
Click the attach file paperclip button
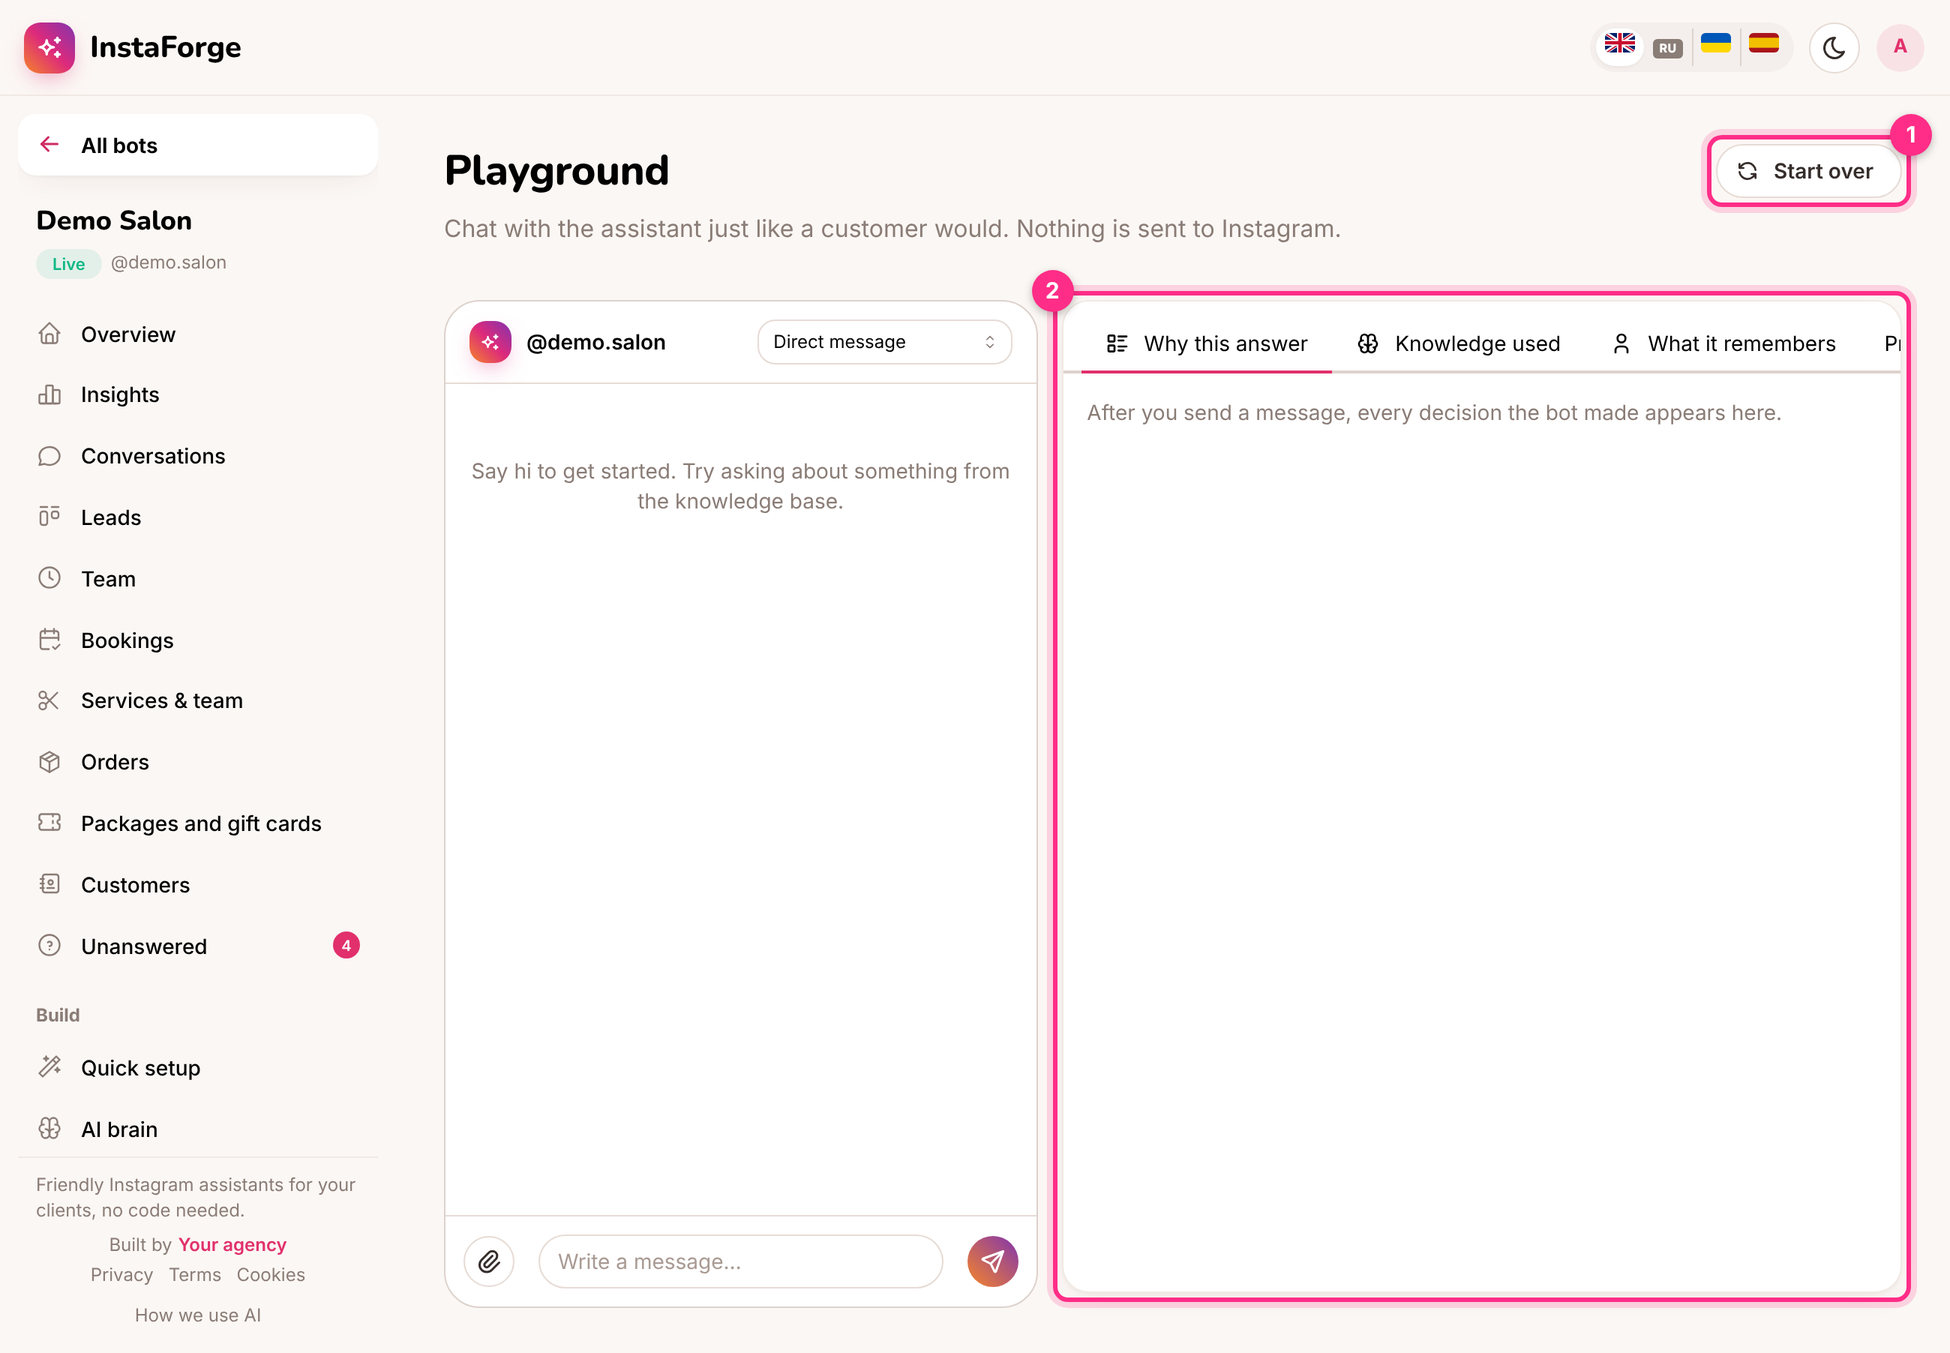click(x=489, y=1261)
